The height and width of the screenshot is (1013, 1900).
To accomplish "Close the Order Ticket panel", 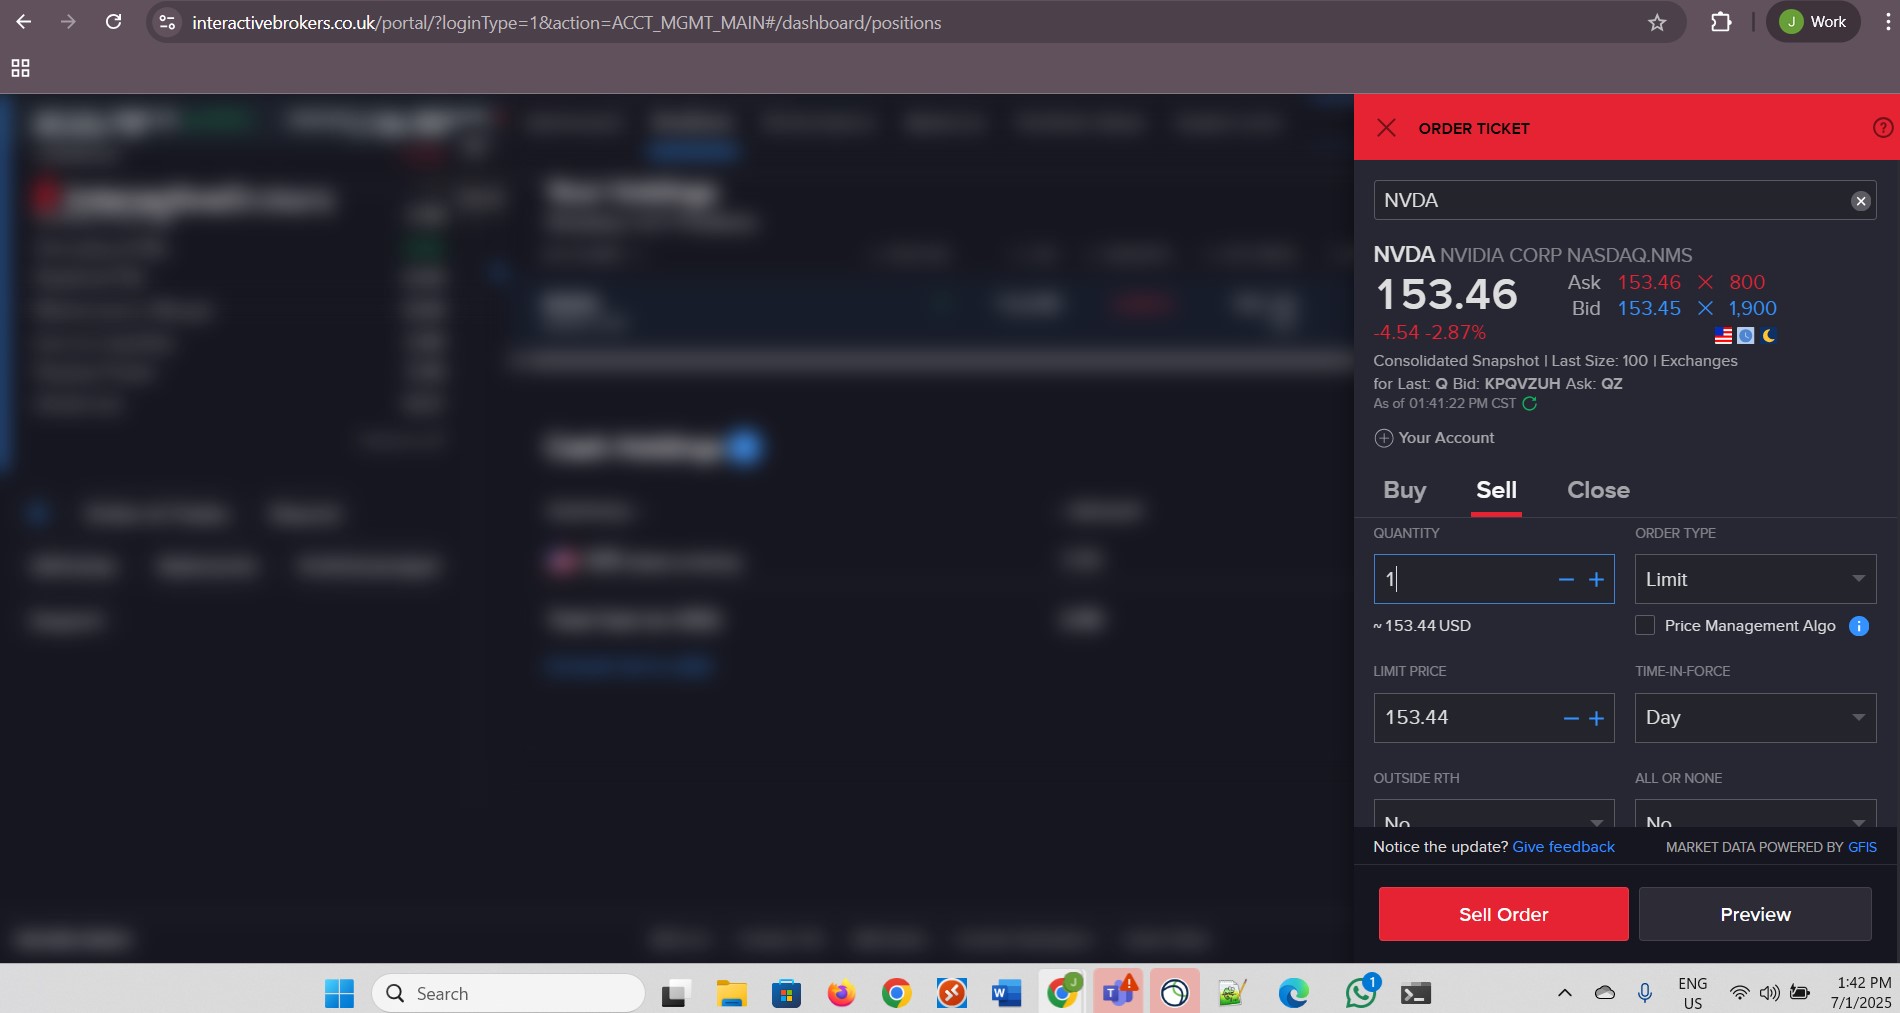I will click(x=1386, y=128).
